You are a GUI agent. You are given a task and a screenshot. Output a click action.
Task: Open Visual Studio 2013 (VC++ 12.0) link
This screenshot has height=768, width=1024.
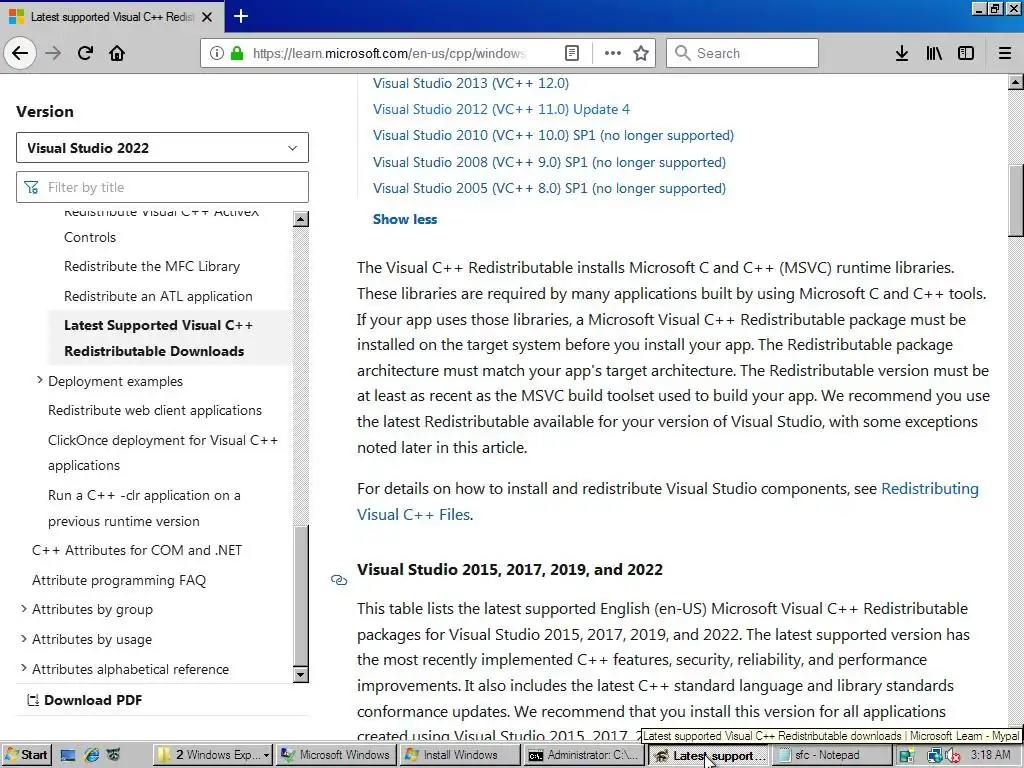[x=471, y=84]
